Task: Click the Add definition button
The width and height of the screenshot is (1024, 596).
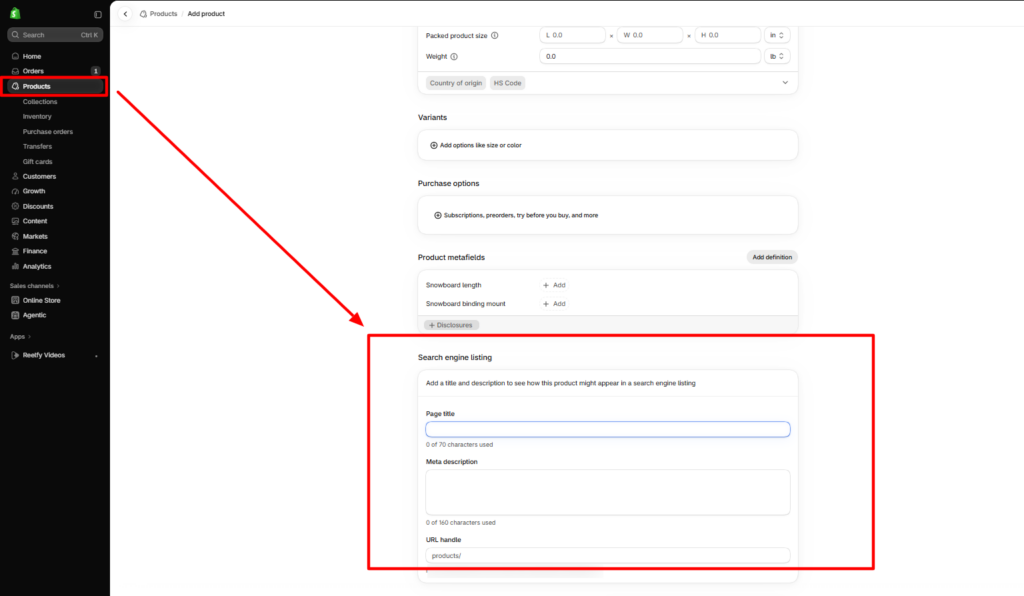Action: click(x=772, y=257)
